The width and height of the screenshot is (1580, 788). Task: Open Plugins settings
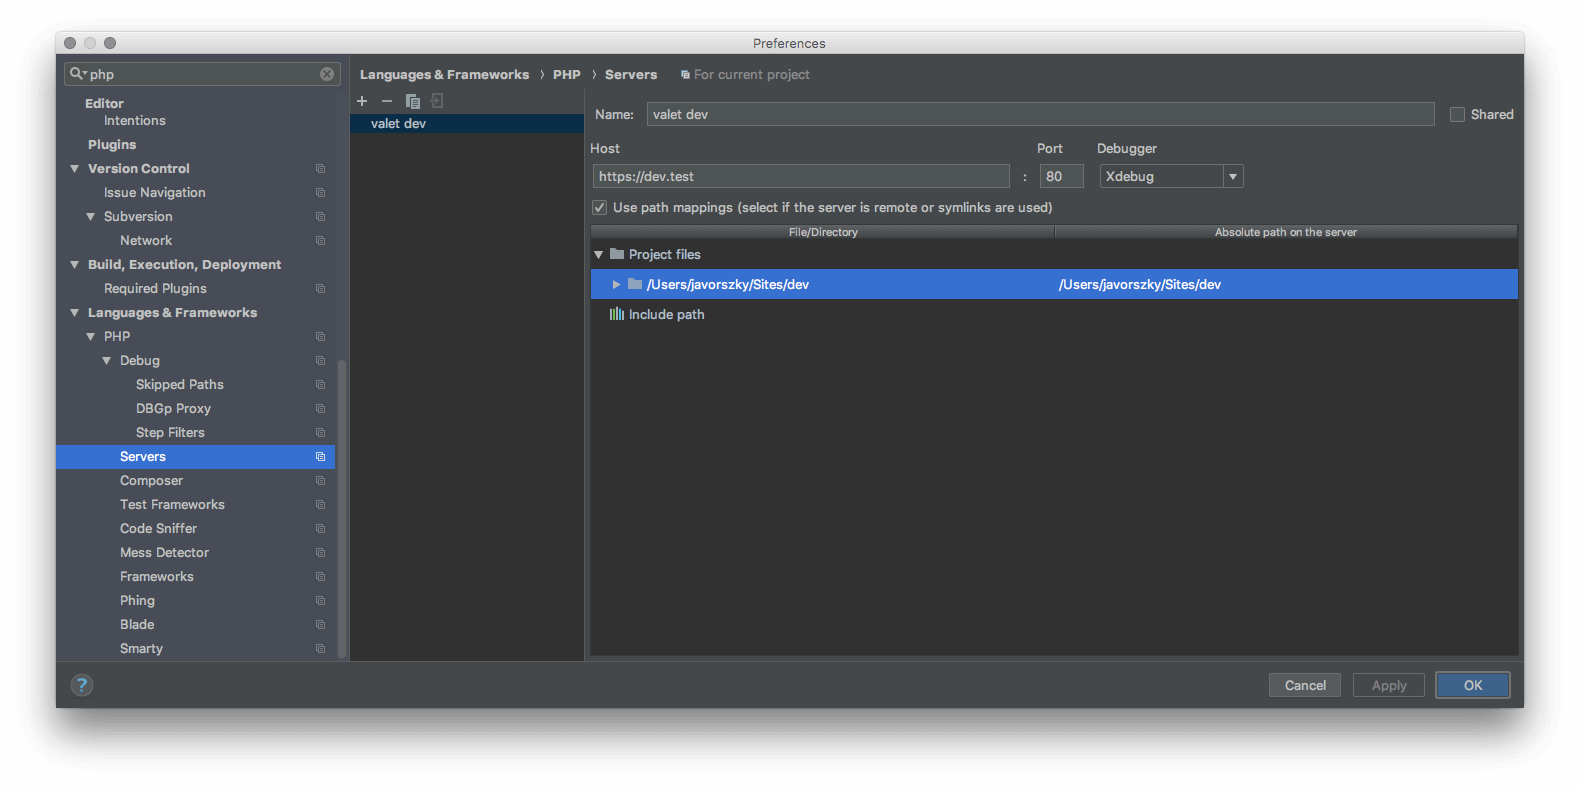coord(112,145)
